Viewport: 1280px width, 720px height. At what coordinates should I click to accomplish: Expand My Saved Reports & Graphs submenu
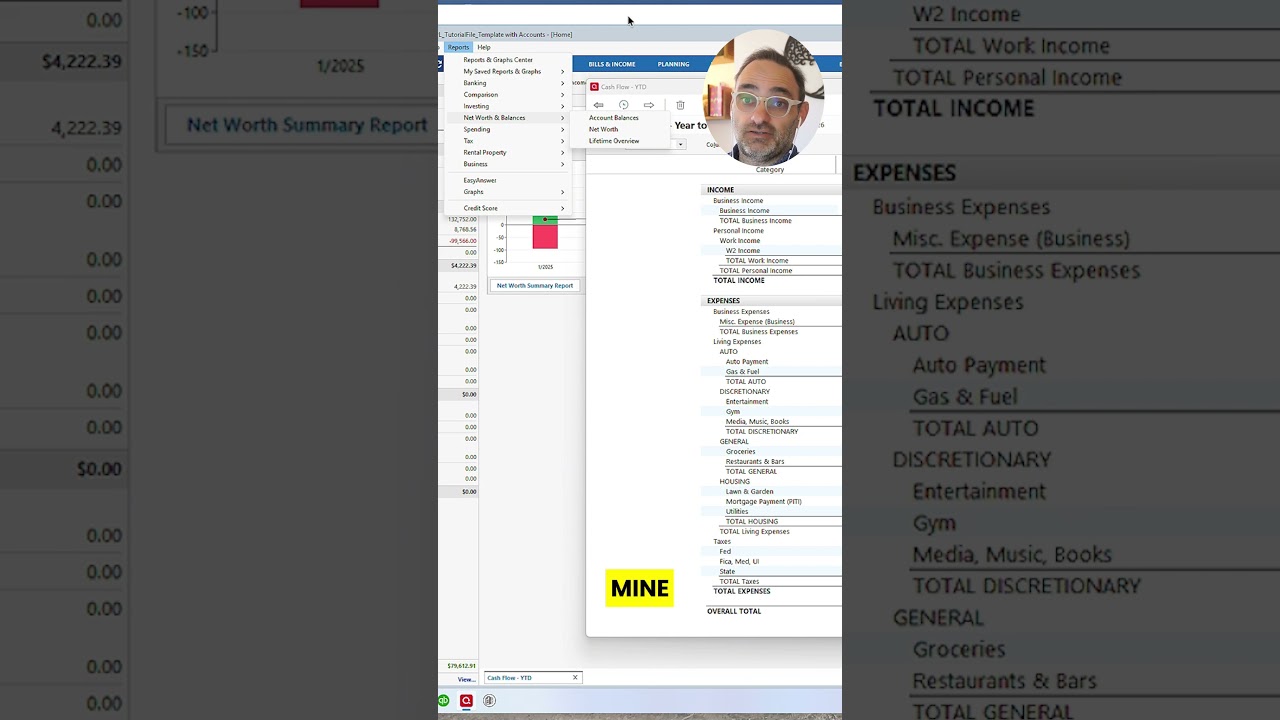tap(508, 71)
